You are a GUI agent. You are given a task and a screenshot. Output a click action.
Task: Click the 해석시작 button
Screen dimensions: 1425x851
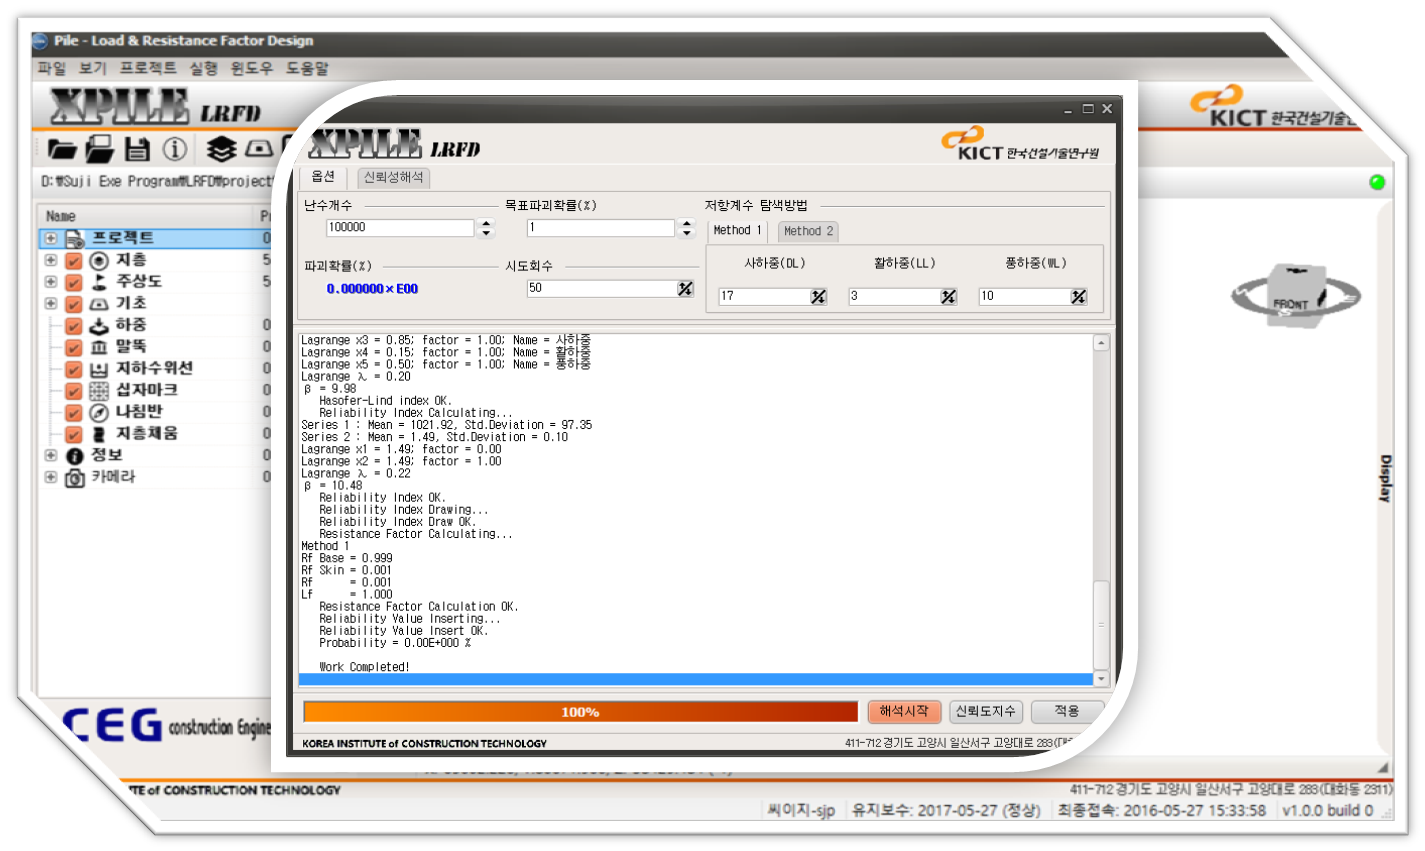pos(904,711)
